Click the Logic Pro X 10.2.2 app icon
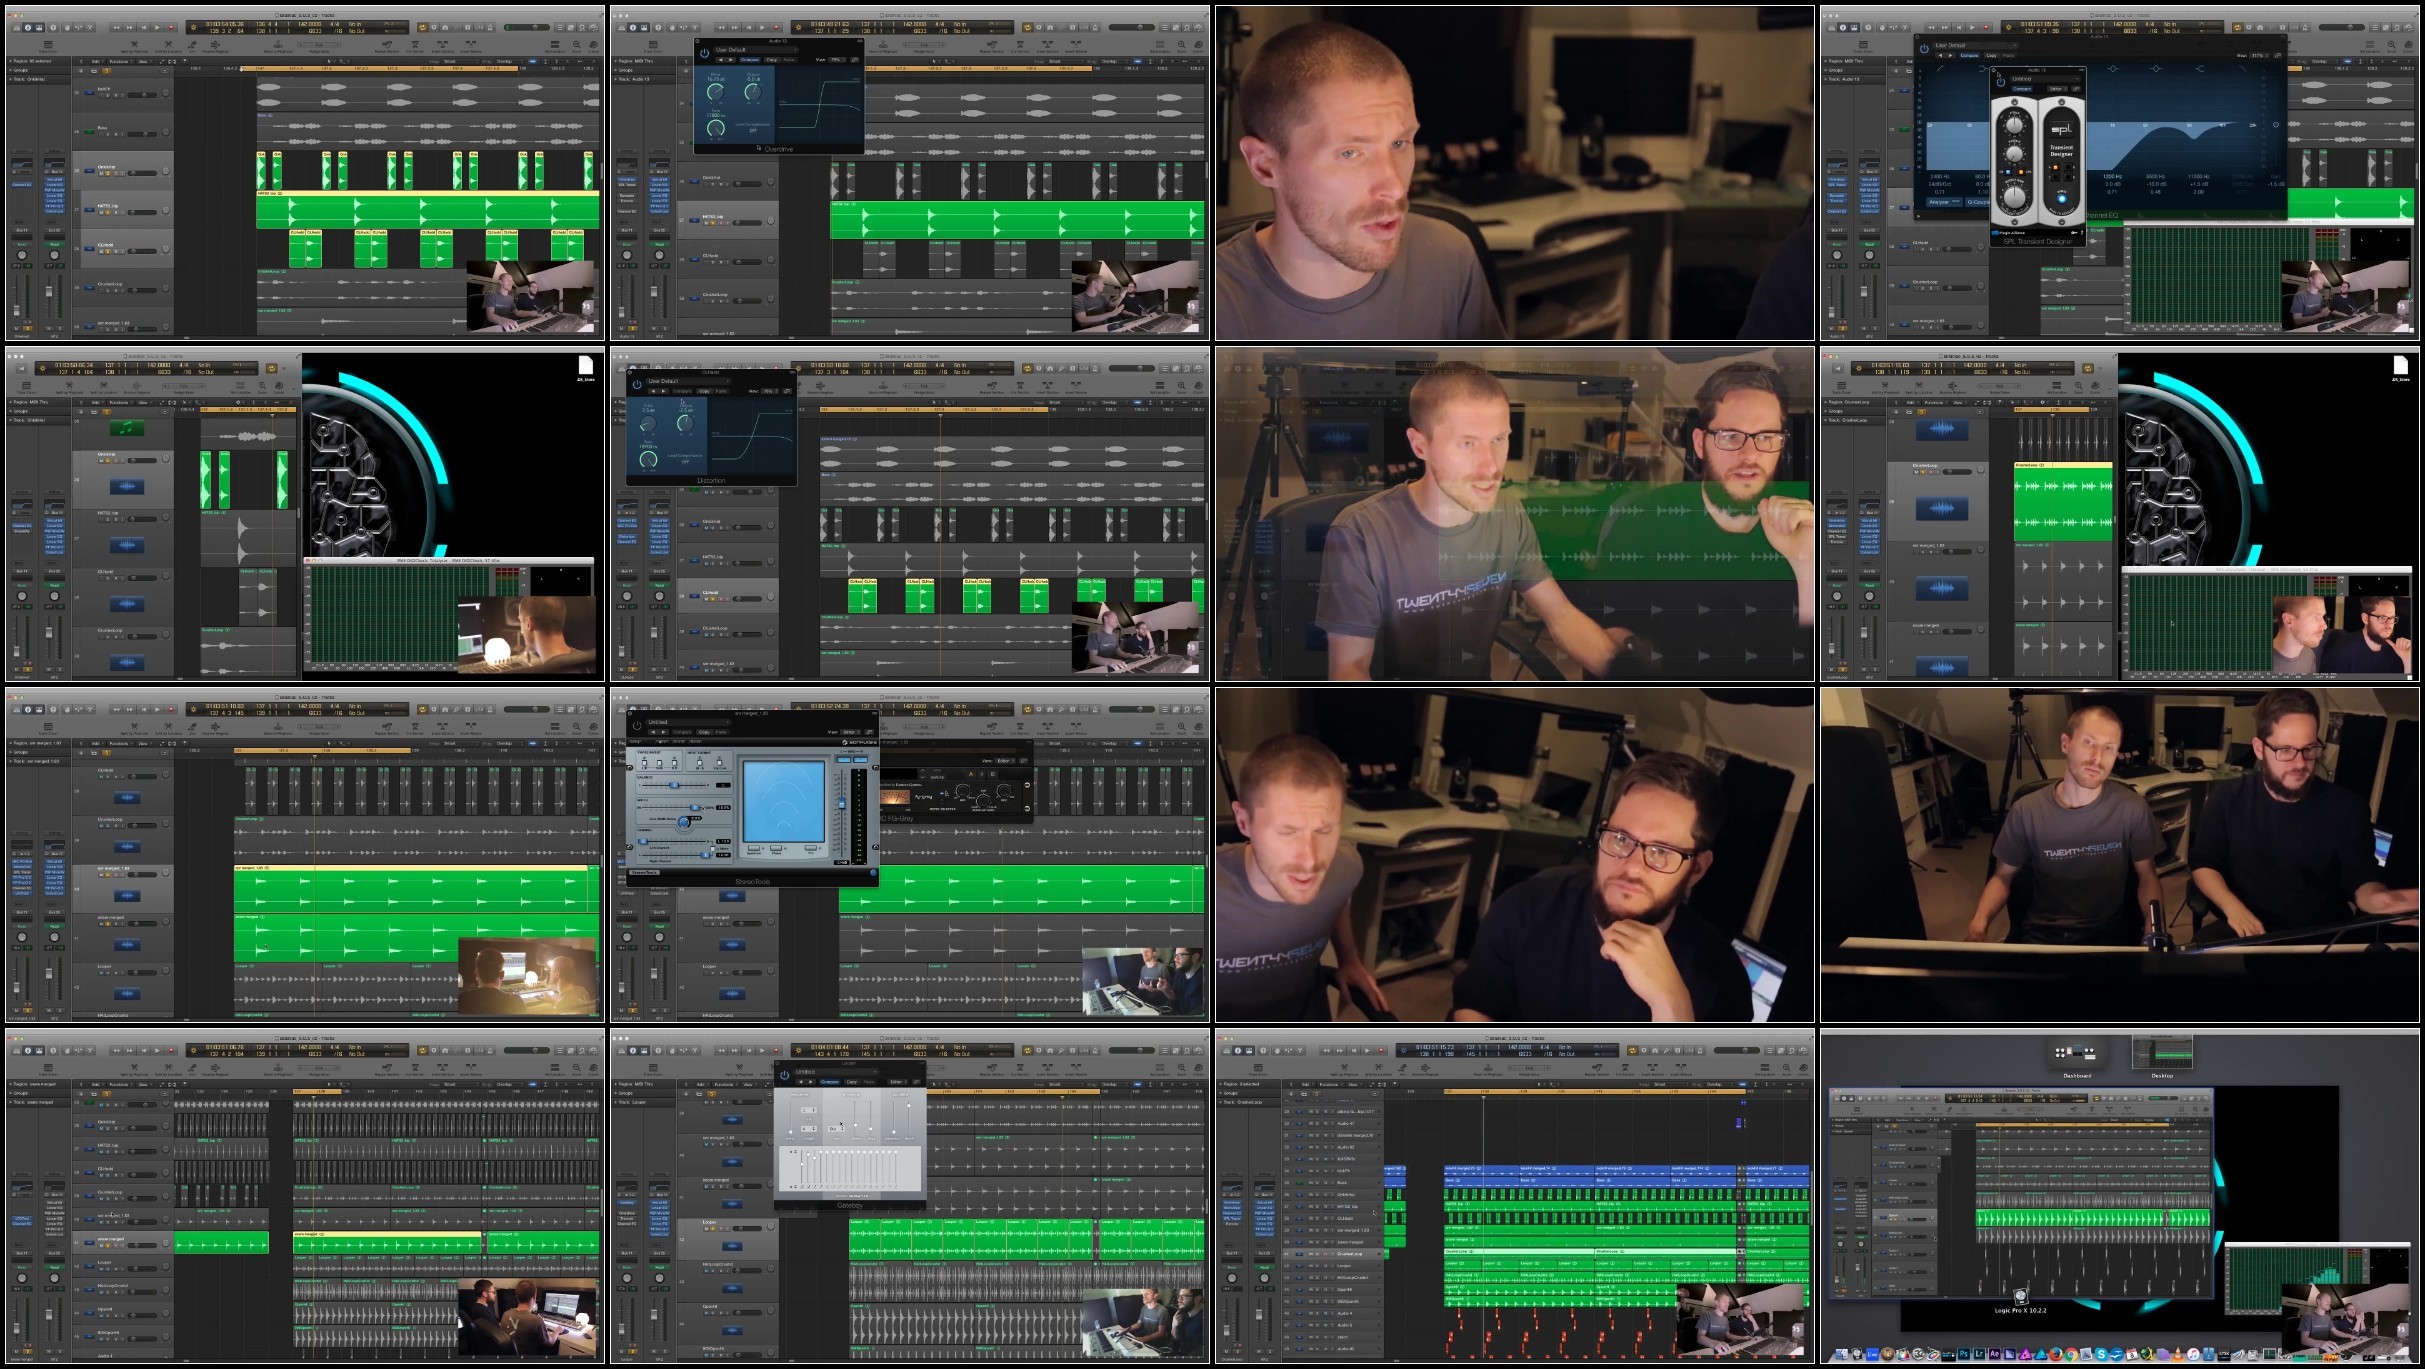 pos(2021,1297)
